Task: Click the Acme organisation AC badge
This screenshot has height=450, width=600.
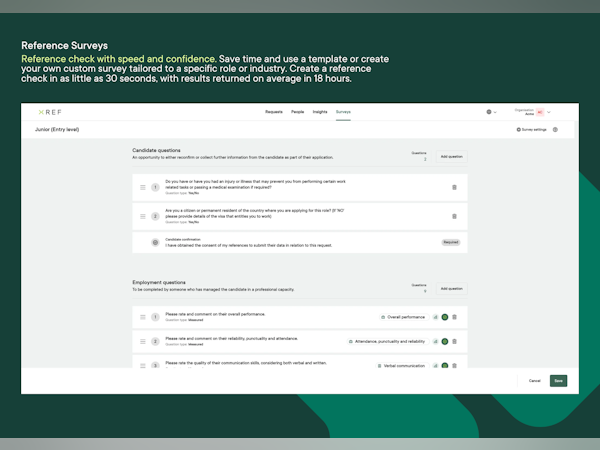Action: pyautogui.click(x=540, y=112)
